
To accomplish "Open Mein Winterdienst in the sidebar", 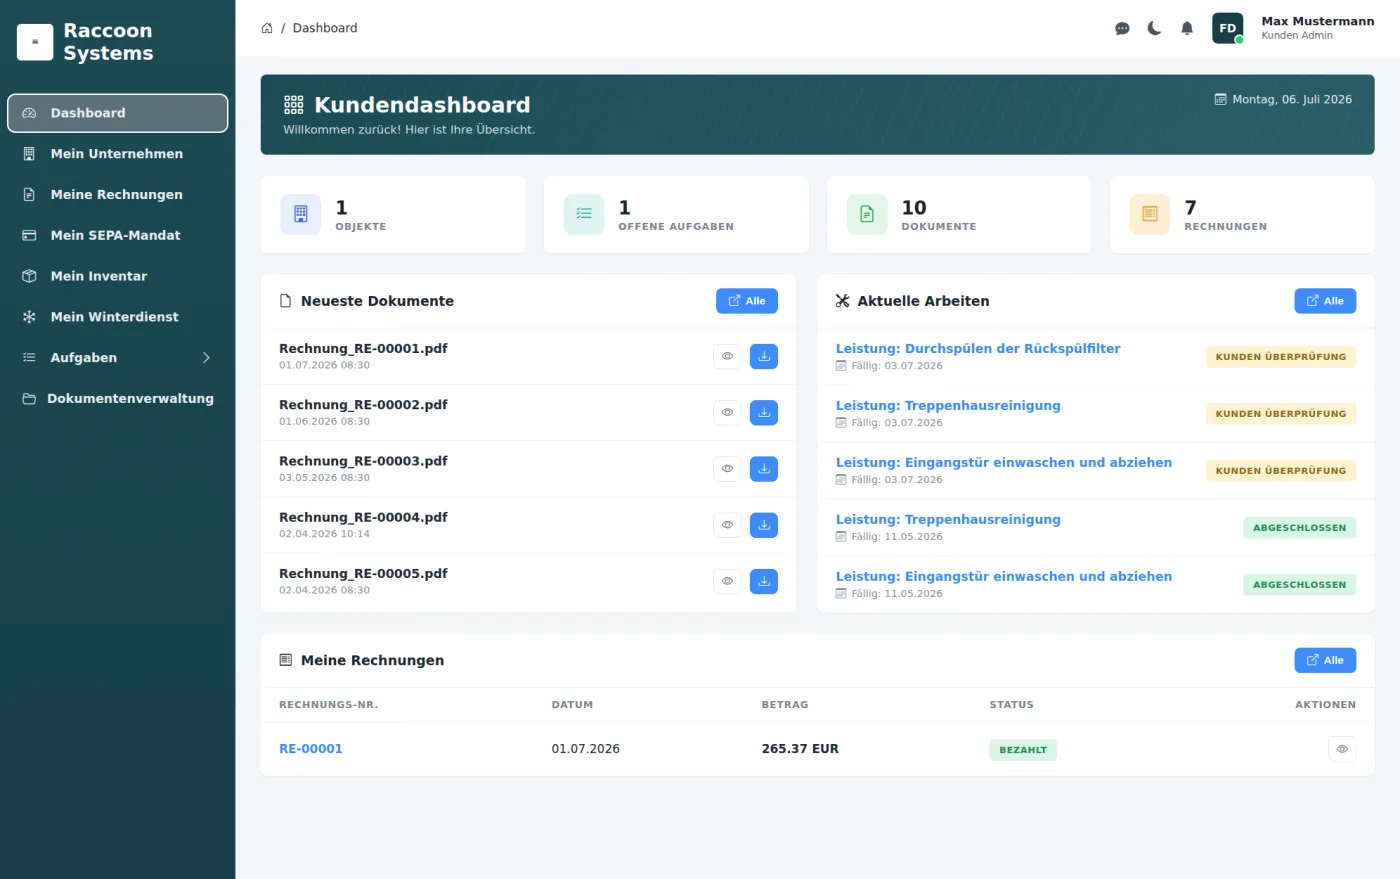I will coord(118,317).
